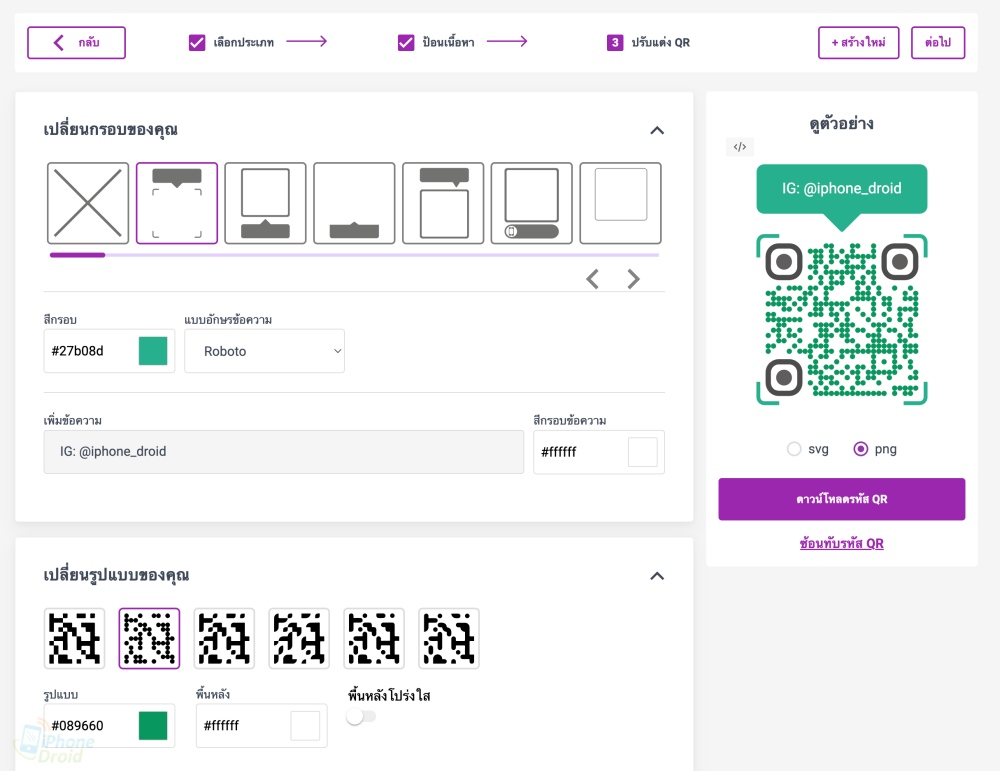Open the overlay QR code link

[x=842, y=543]
